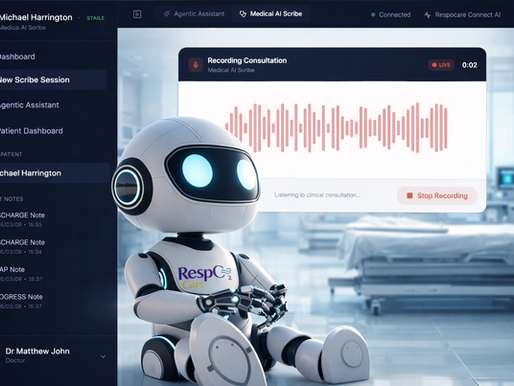514x386 pixels.
Task: Click the Agentic Assistant tab sparkle icon
Action: [x=167, y=14]
